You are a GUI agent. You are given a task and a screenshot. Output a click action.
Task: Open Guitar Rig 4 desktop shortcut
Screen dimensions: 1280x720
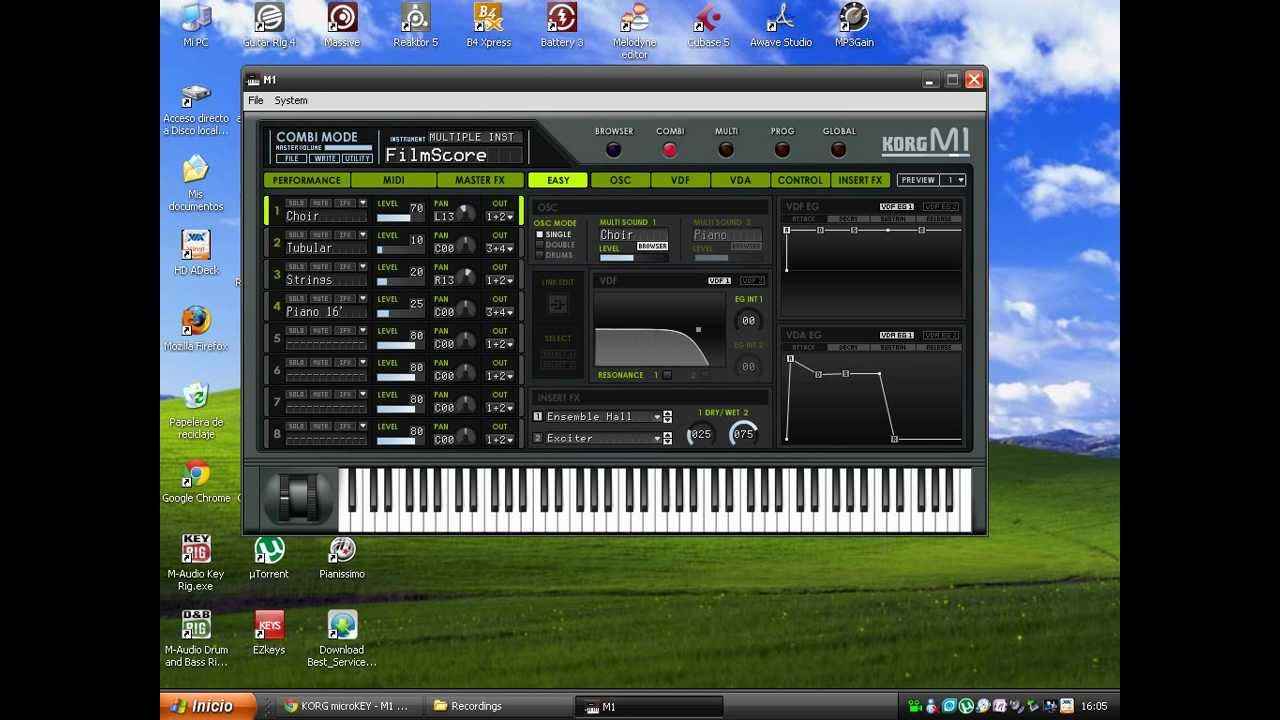click(269, 26)
